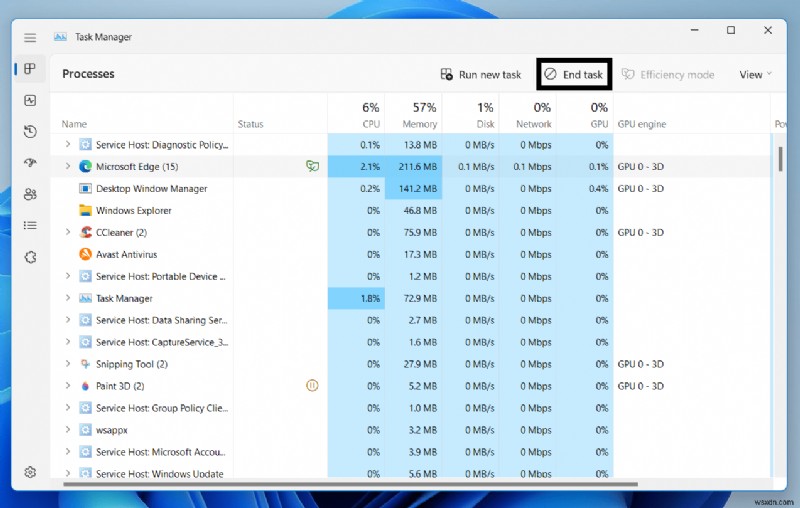The width and height of the screenshot is (800, 508).
Task: Click the Avast Antivirus icon
Action: click(x=85, y=254)
